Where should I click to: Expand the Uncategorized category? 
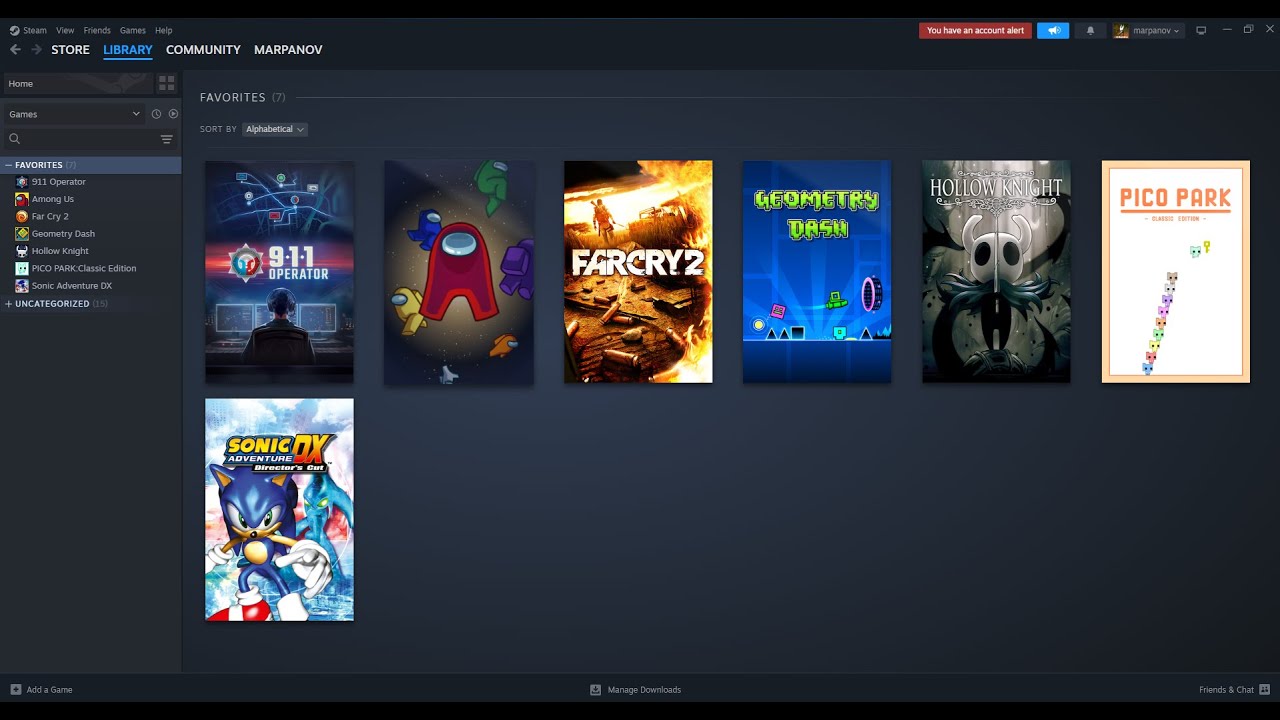click(8, 304)
